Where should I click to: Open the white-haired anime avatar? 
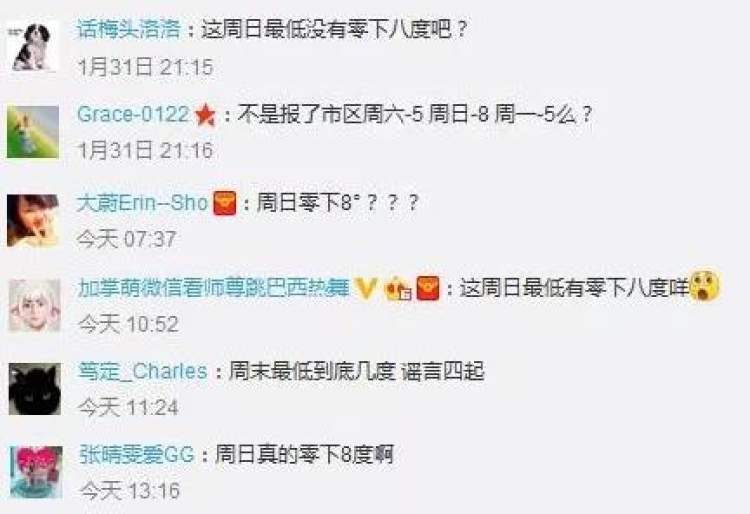(34, 306)
